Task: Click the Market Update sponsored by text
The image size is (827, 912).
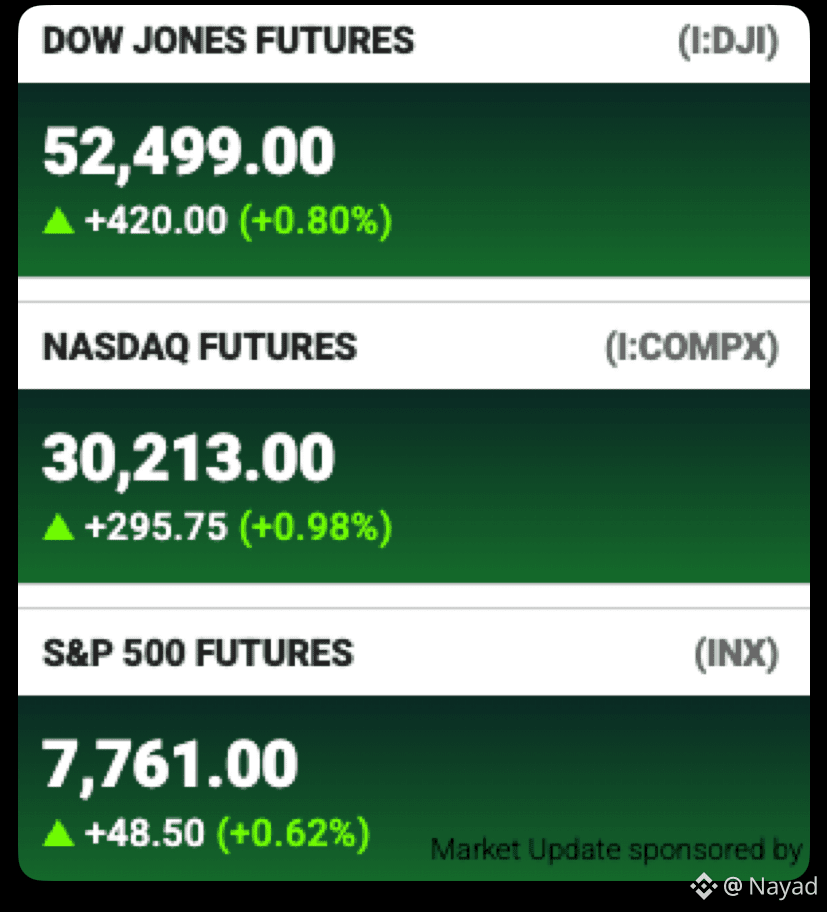Action: 616,850
